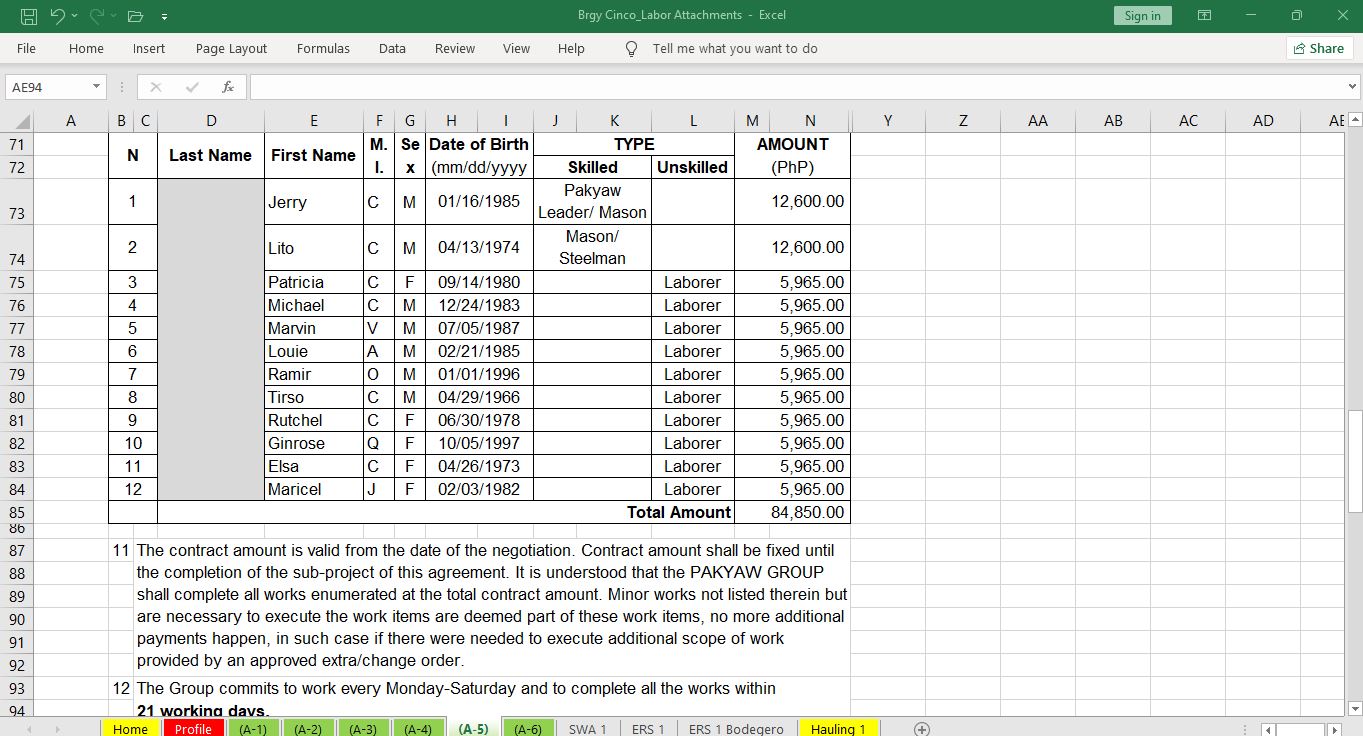1363x736 pixels.
Task: Switch to the View ribbon tab
Action: 516,48
